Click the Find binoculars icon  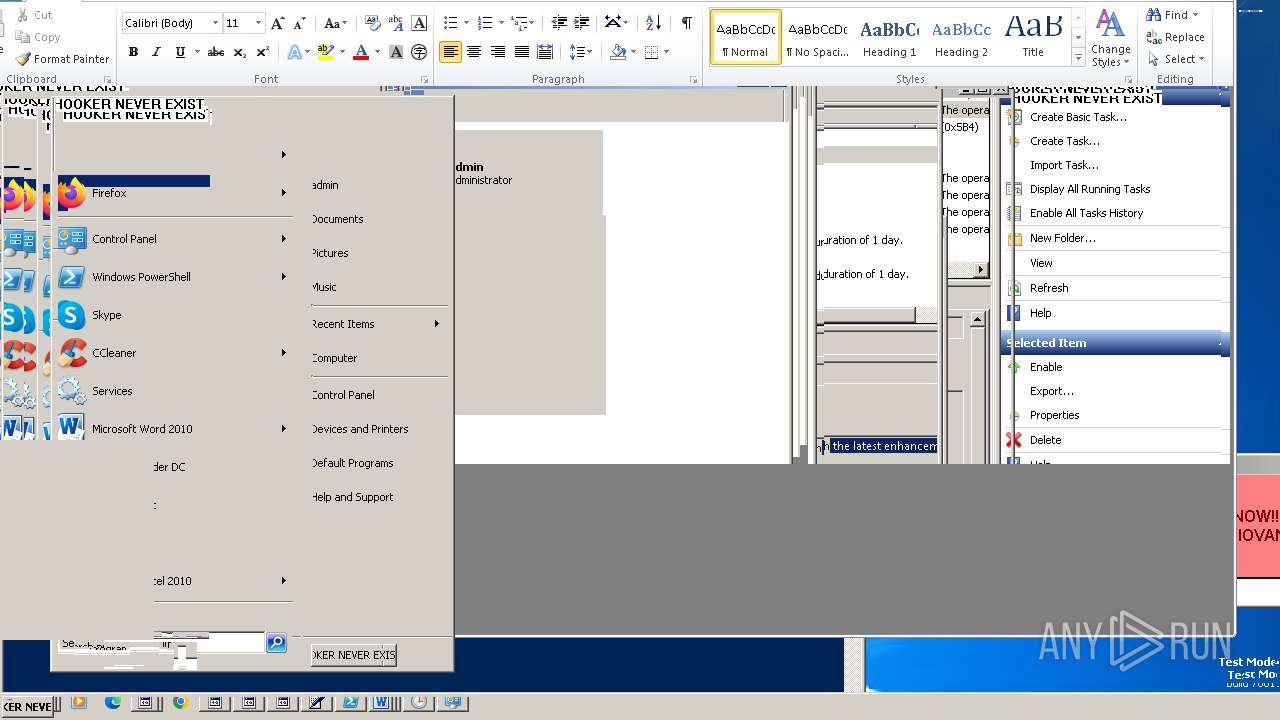click(x=1153, y=15)
